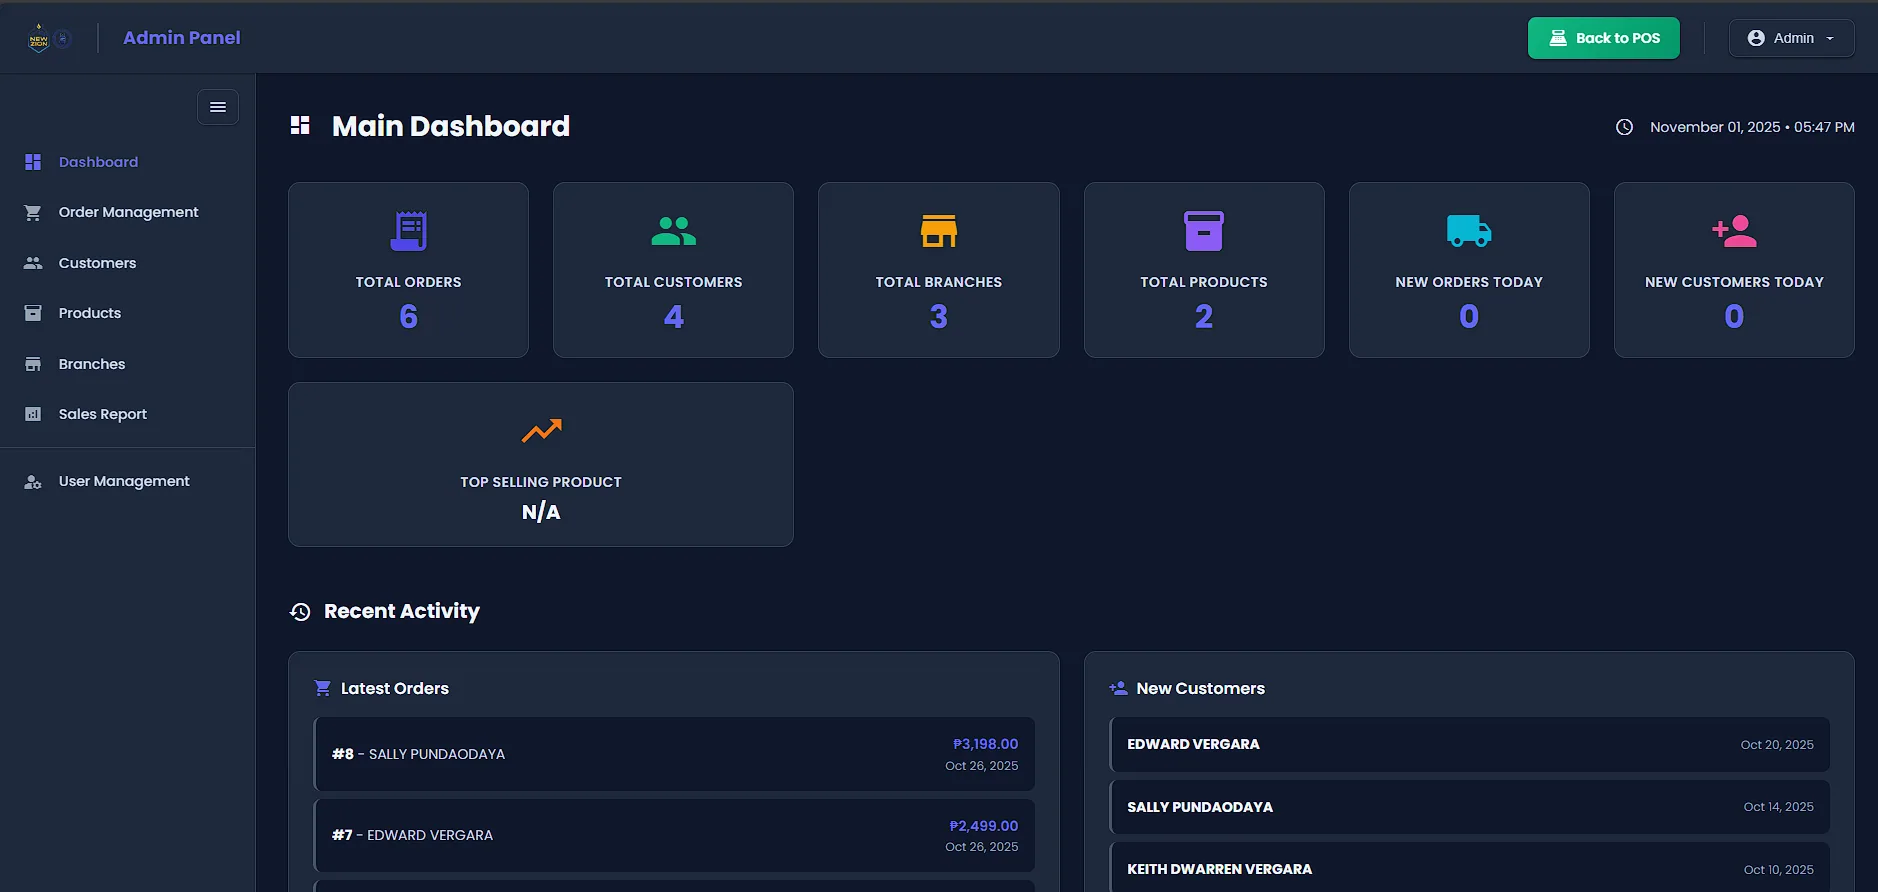Click the pink add-person icon on New Customers Today
The image size is (1878, 892).
tap(1734, 231)
